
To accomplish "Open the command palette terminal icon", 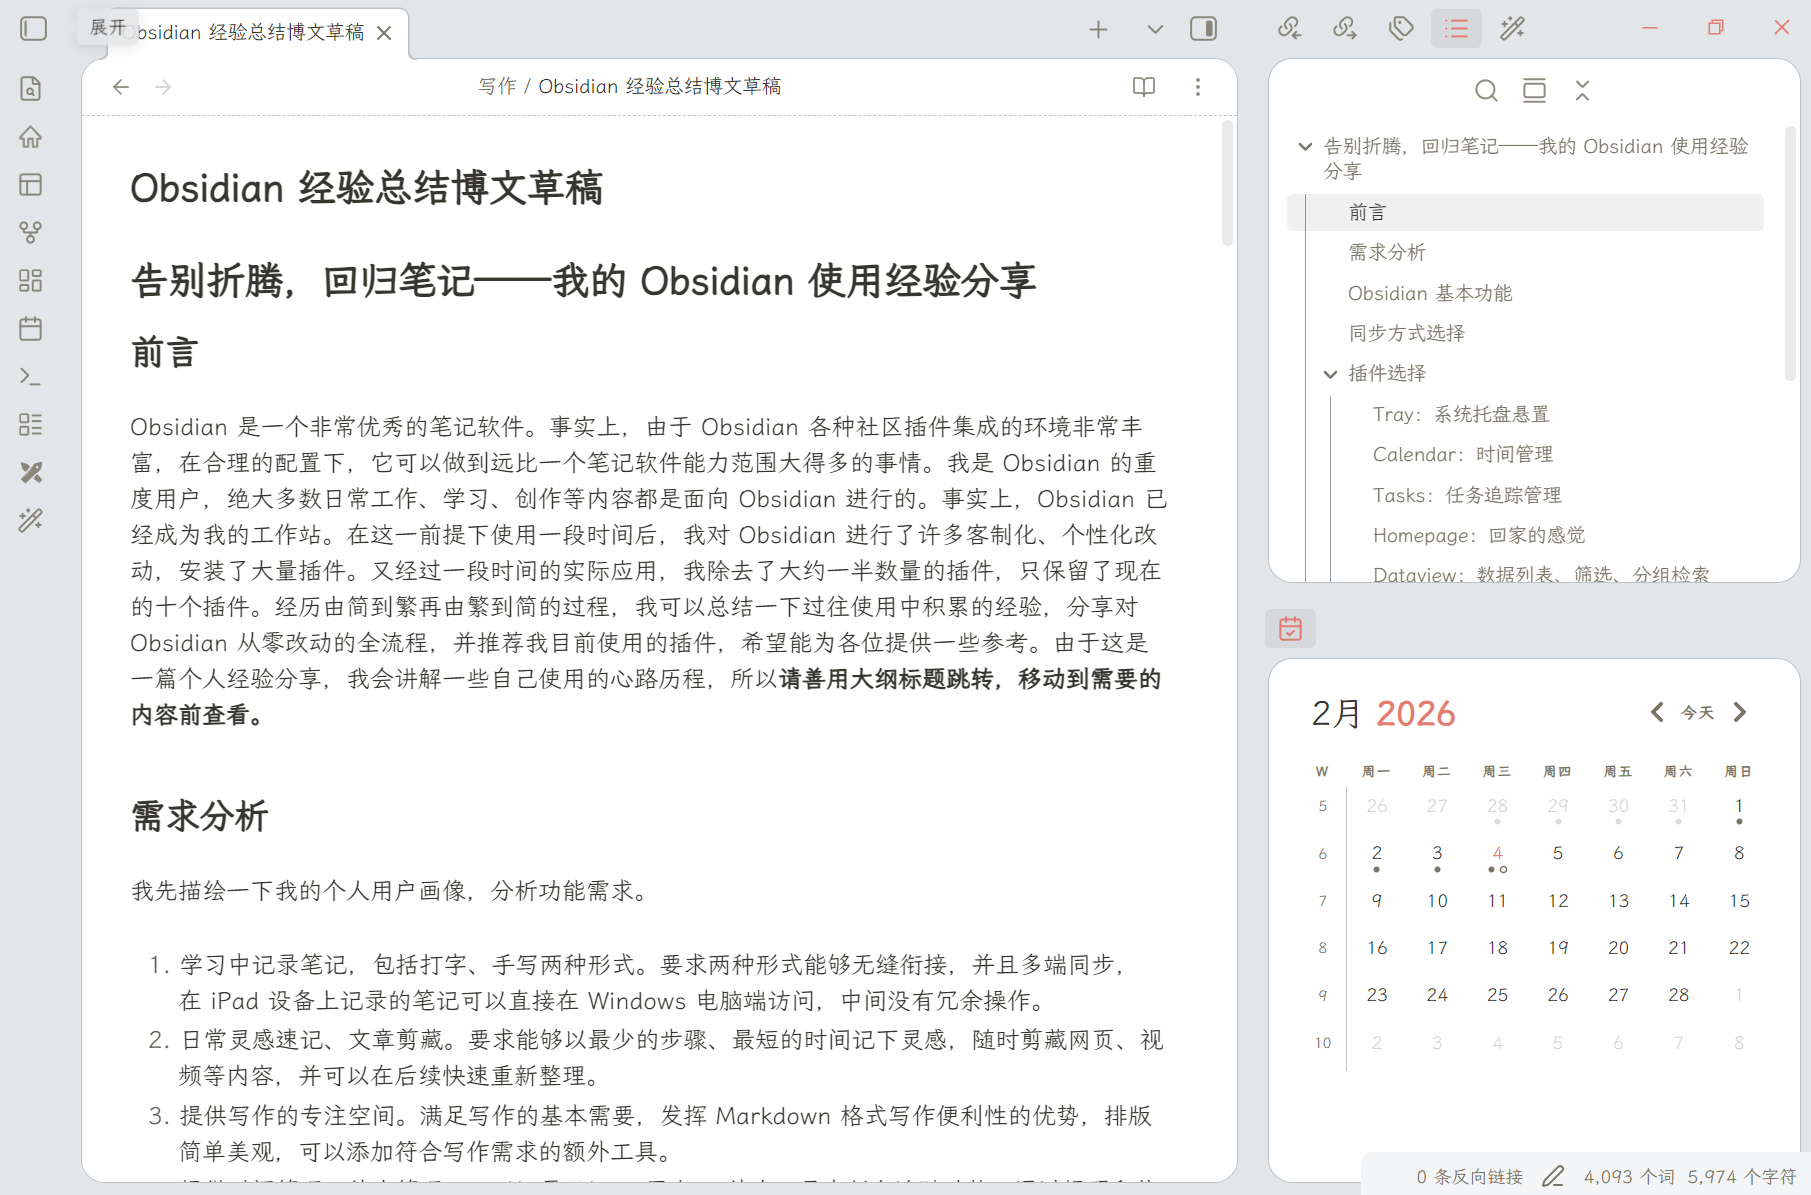I will coord(31,377).
